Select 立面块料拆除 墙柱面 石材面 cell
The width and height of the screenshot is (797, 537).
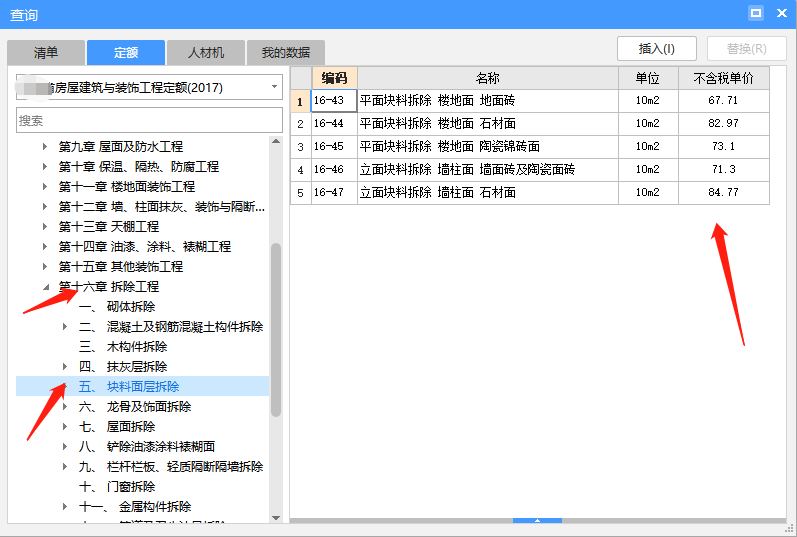click(x=488, y=193)
